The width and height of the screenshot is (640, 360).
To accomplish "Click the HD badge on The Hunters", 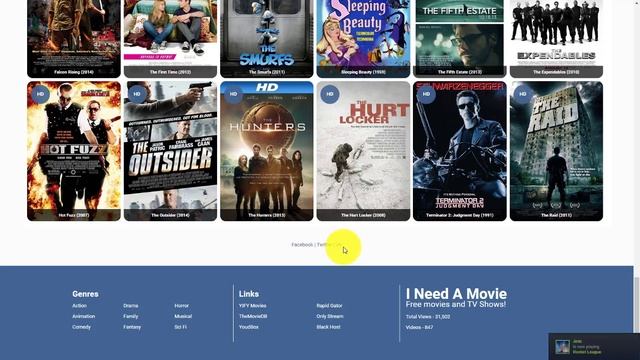I will [x=233, y=94].
